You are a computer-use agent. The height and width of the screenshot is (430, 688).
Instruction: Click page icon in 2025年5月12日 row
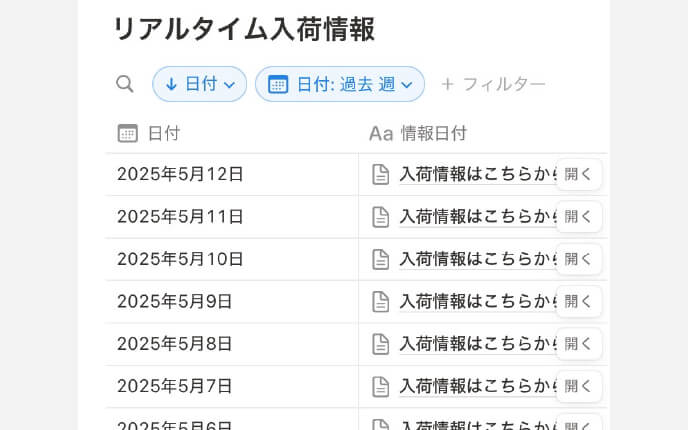380,174
